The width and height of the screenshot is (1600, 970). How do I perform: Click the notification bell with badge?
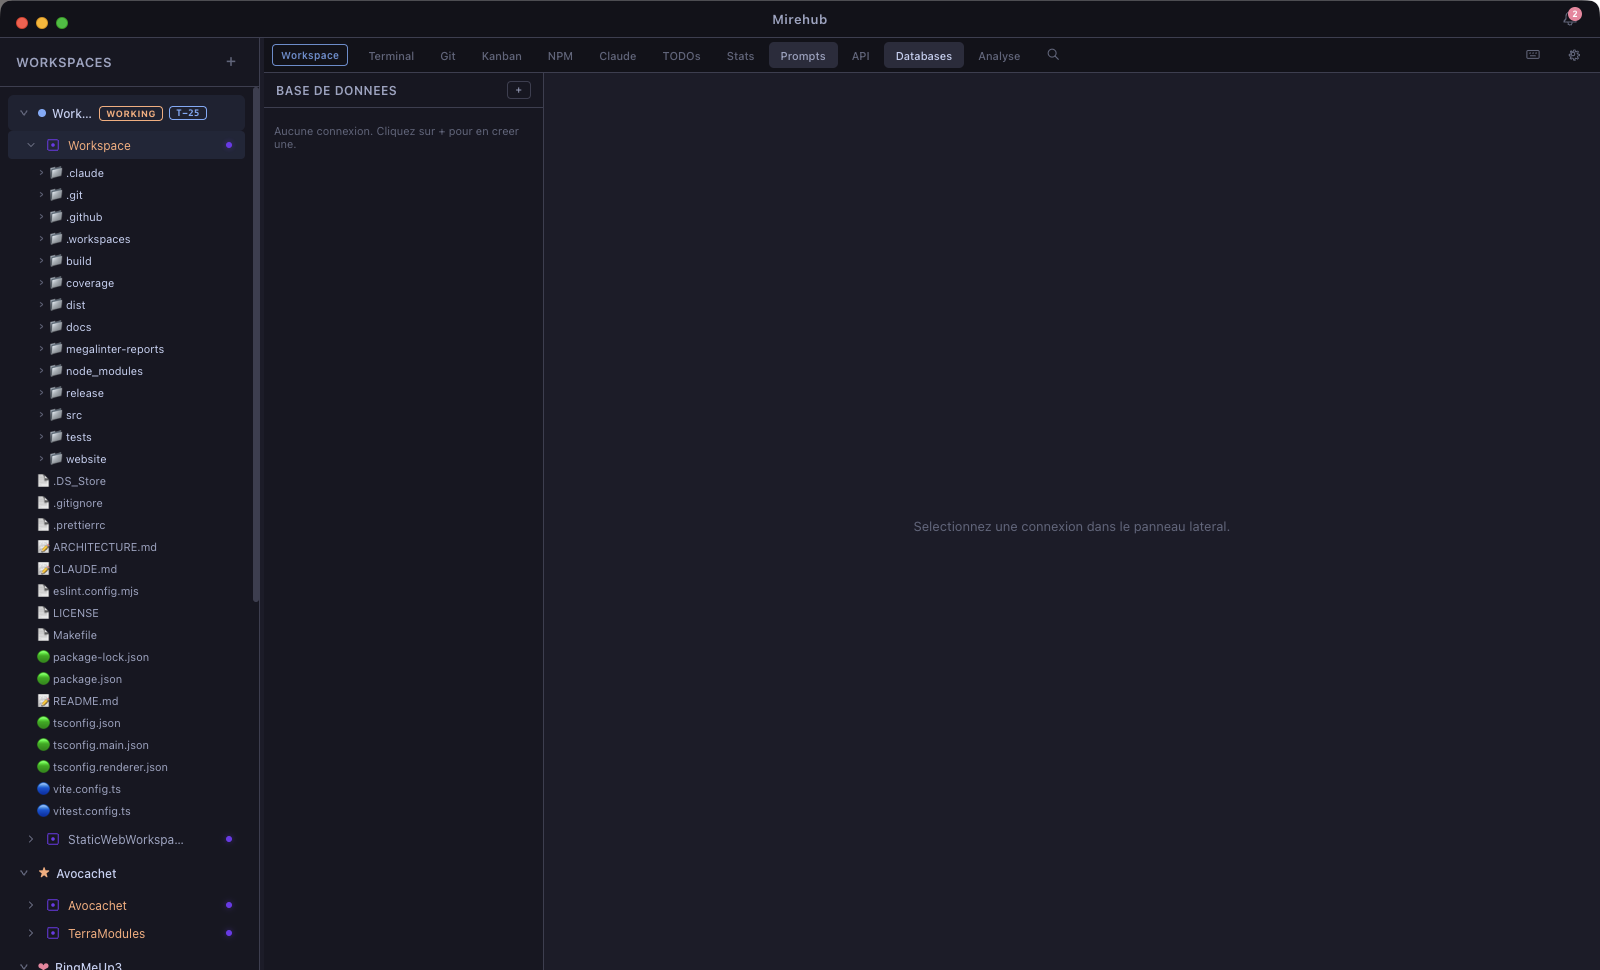pyautogui.click(x=1571, y=19)
